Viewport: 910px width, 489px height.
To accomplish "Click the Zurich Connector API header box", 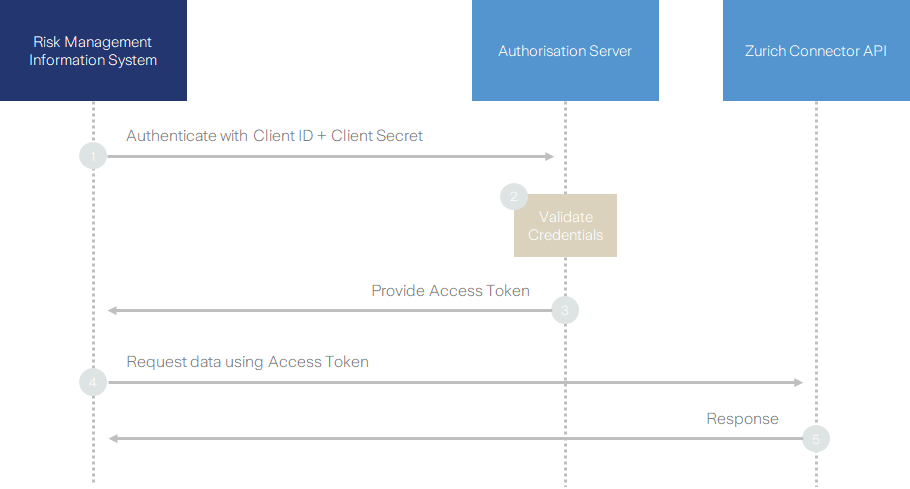I will pyautogui.click(x=816, y=50).
